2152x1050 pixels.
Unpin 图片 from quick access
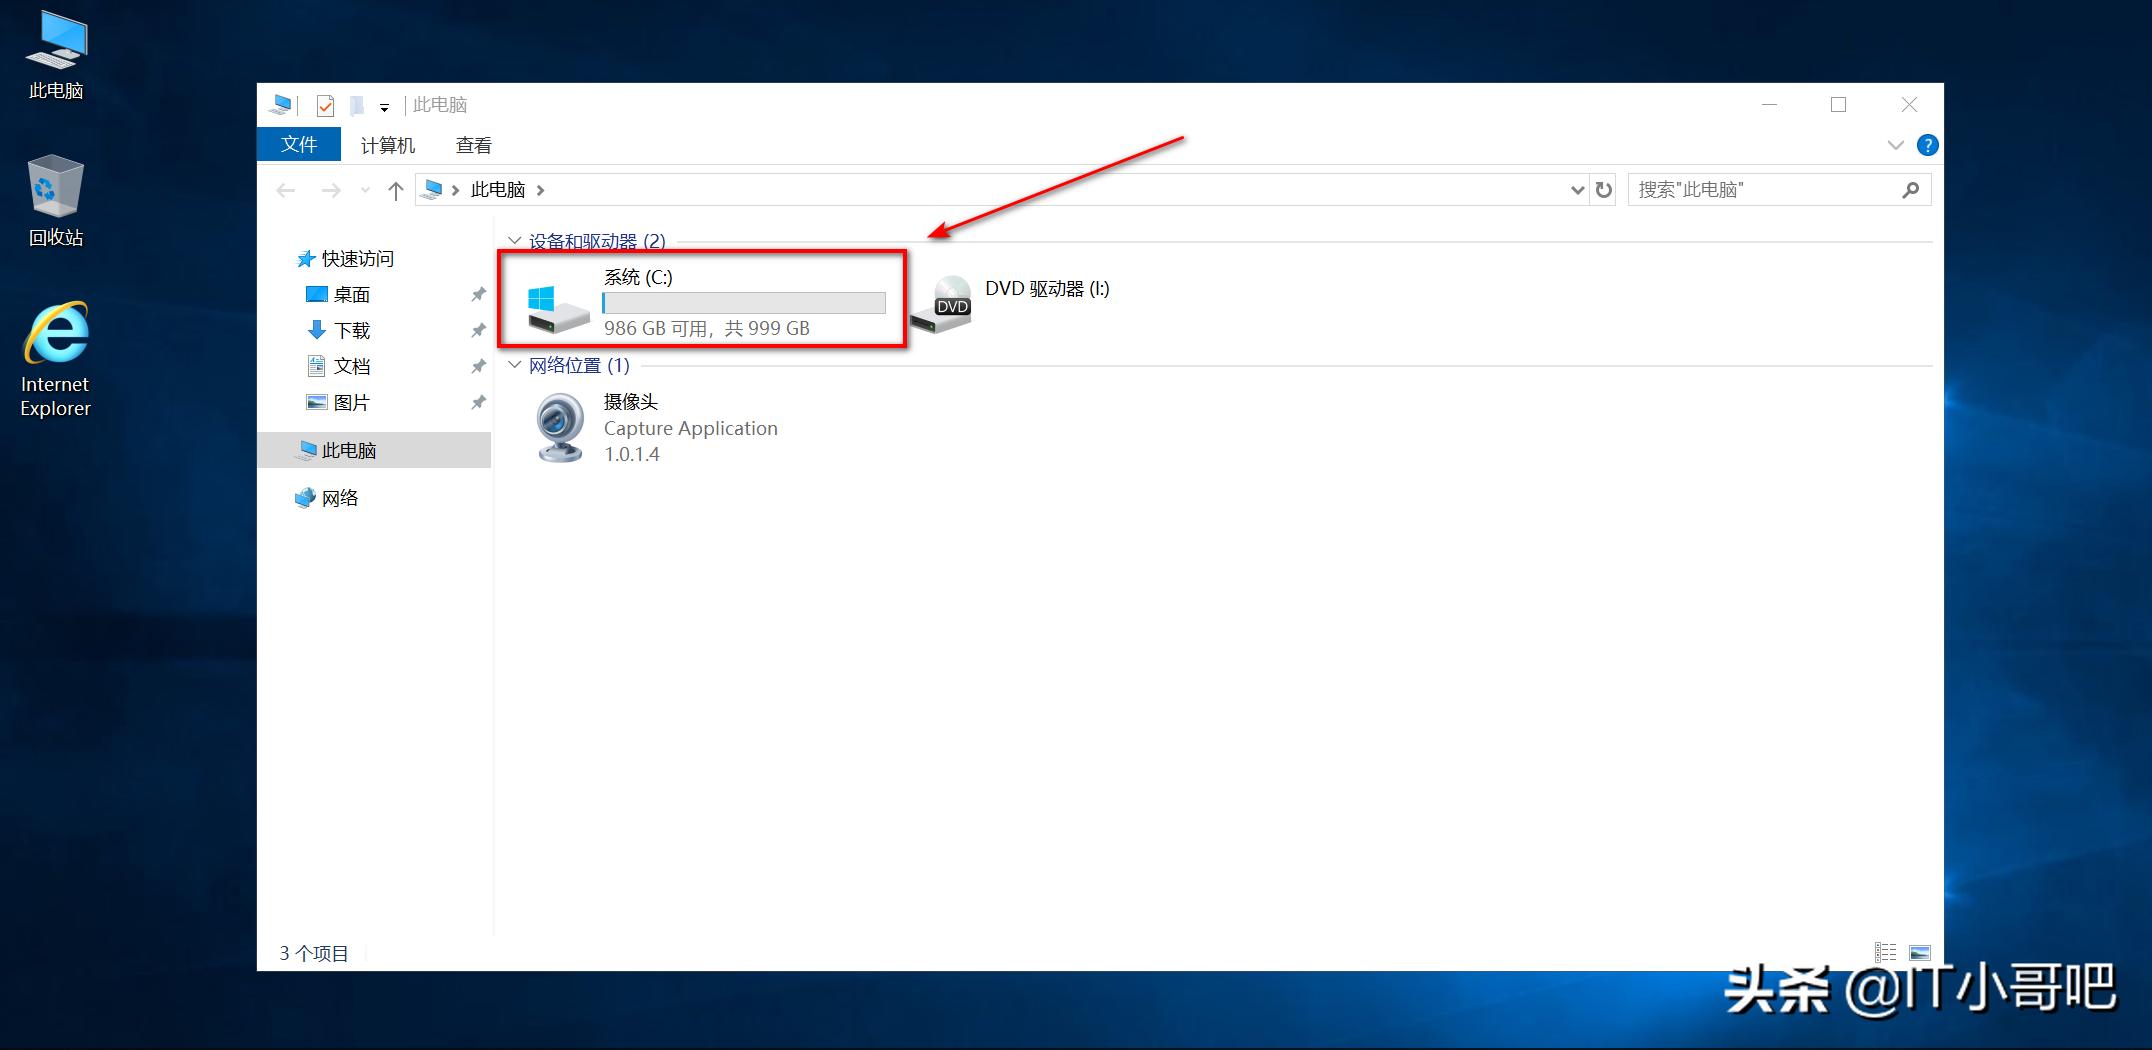pyautogui.click(x=478, y=402)
